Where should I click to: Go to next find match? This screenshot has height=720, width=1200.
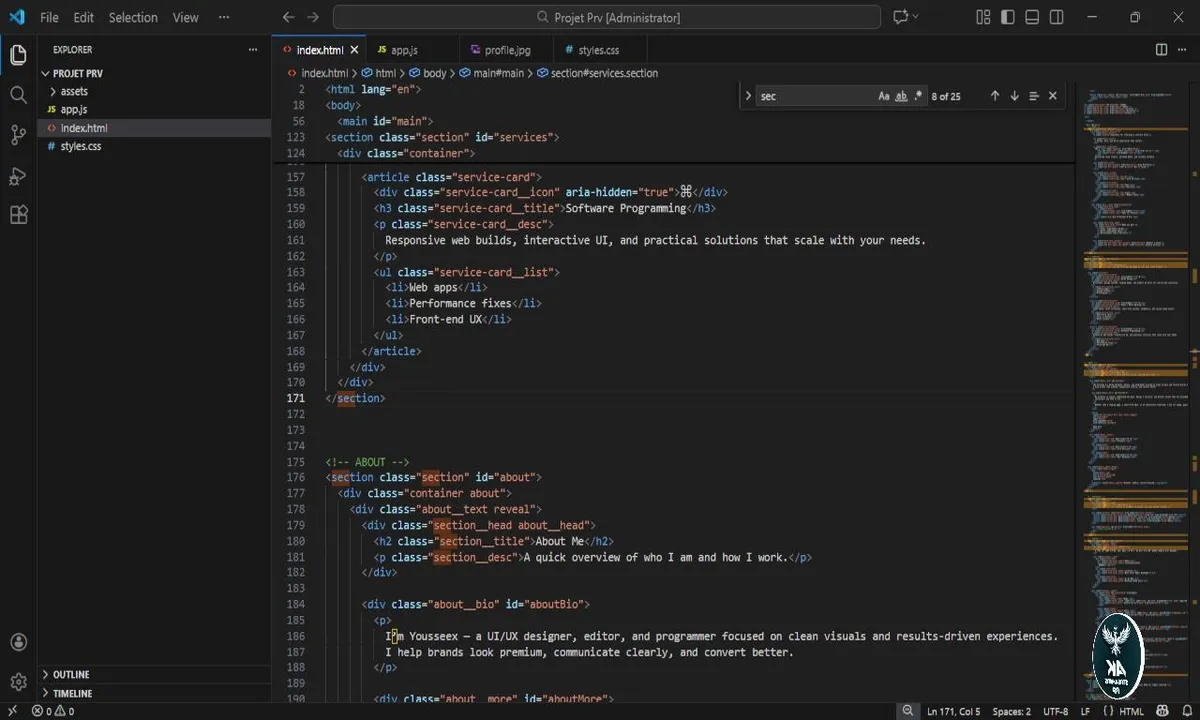click(x=1014, y=96)
